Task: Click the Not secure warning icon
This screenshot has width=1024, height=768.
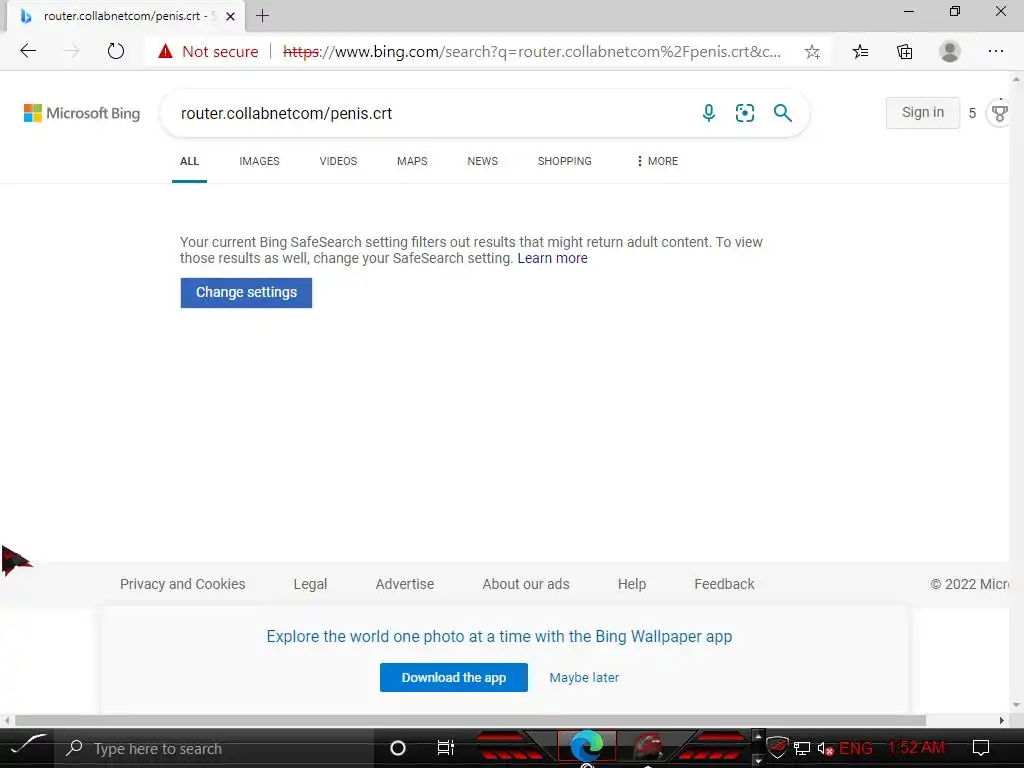Action: (165, 51)
